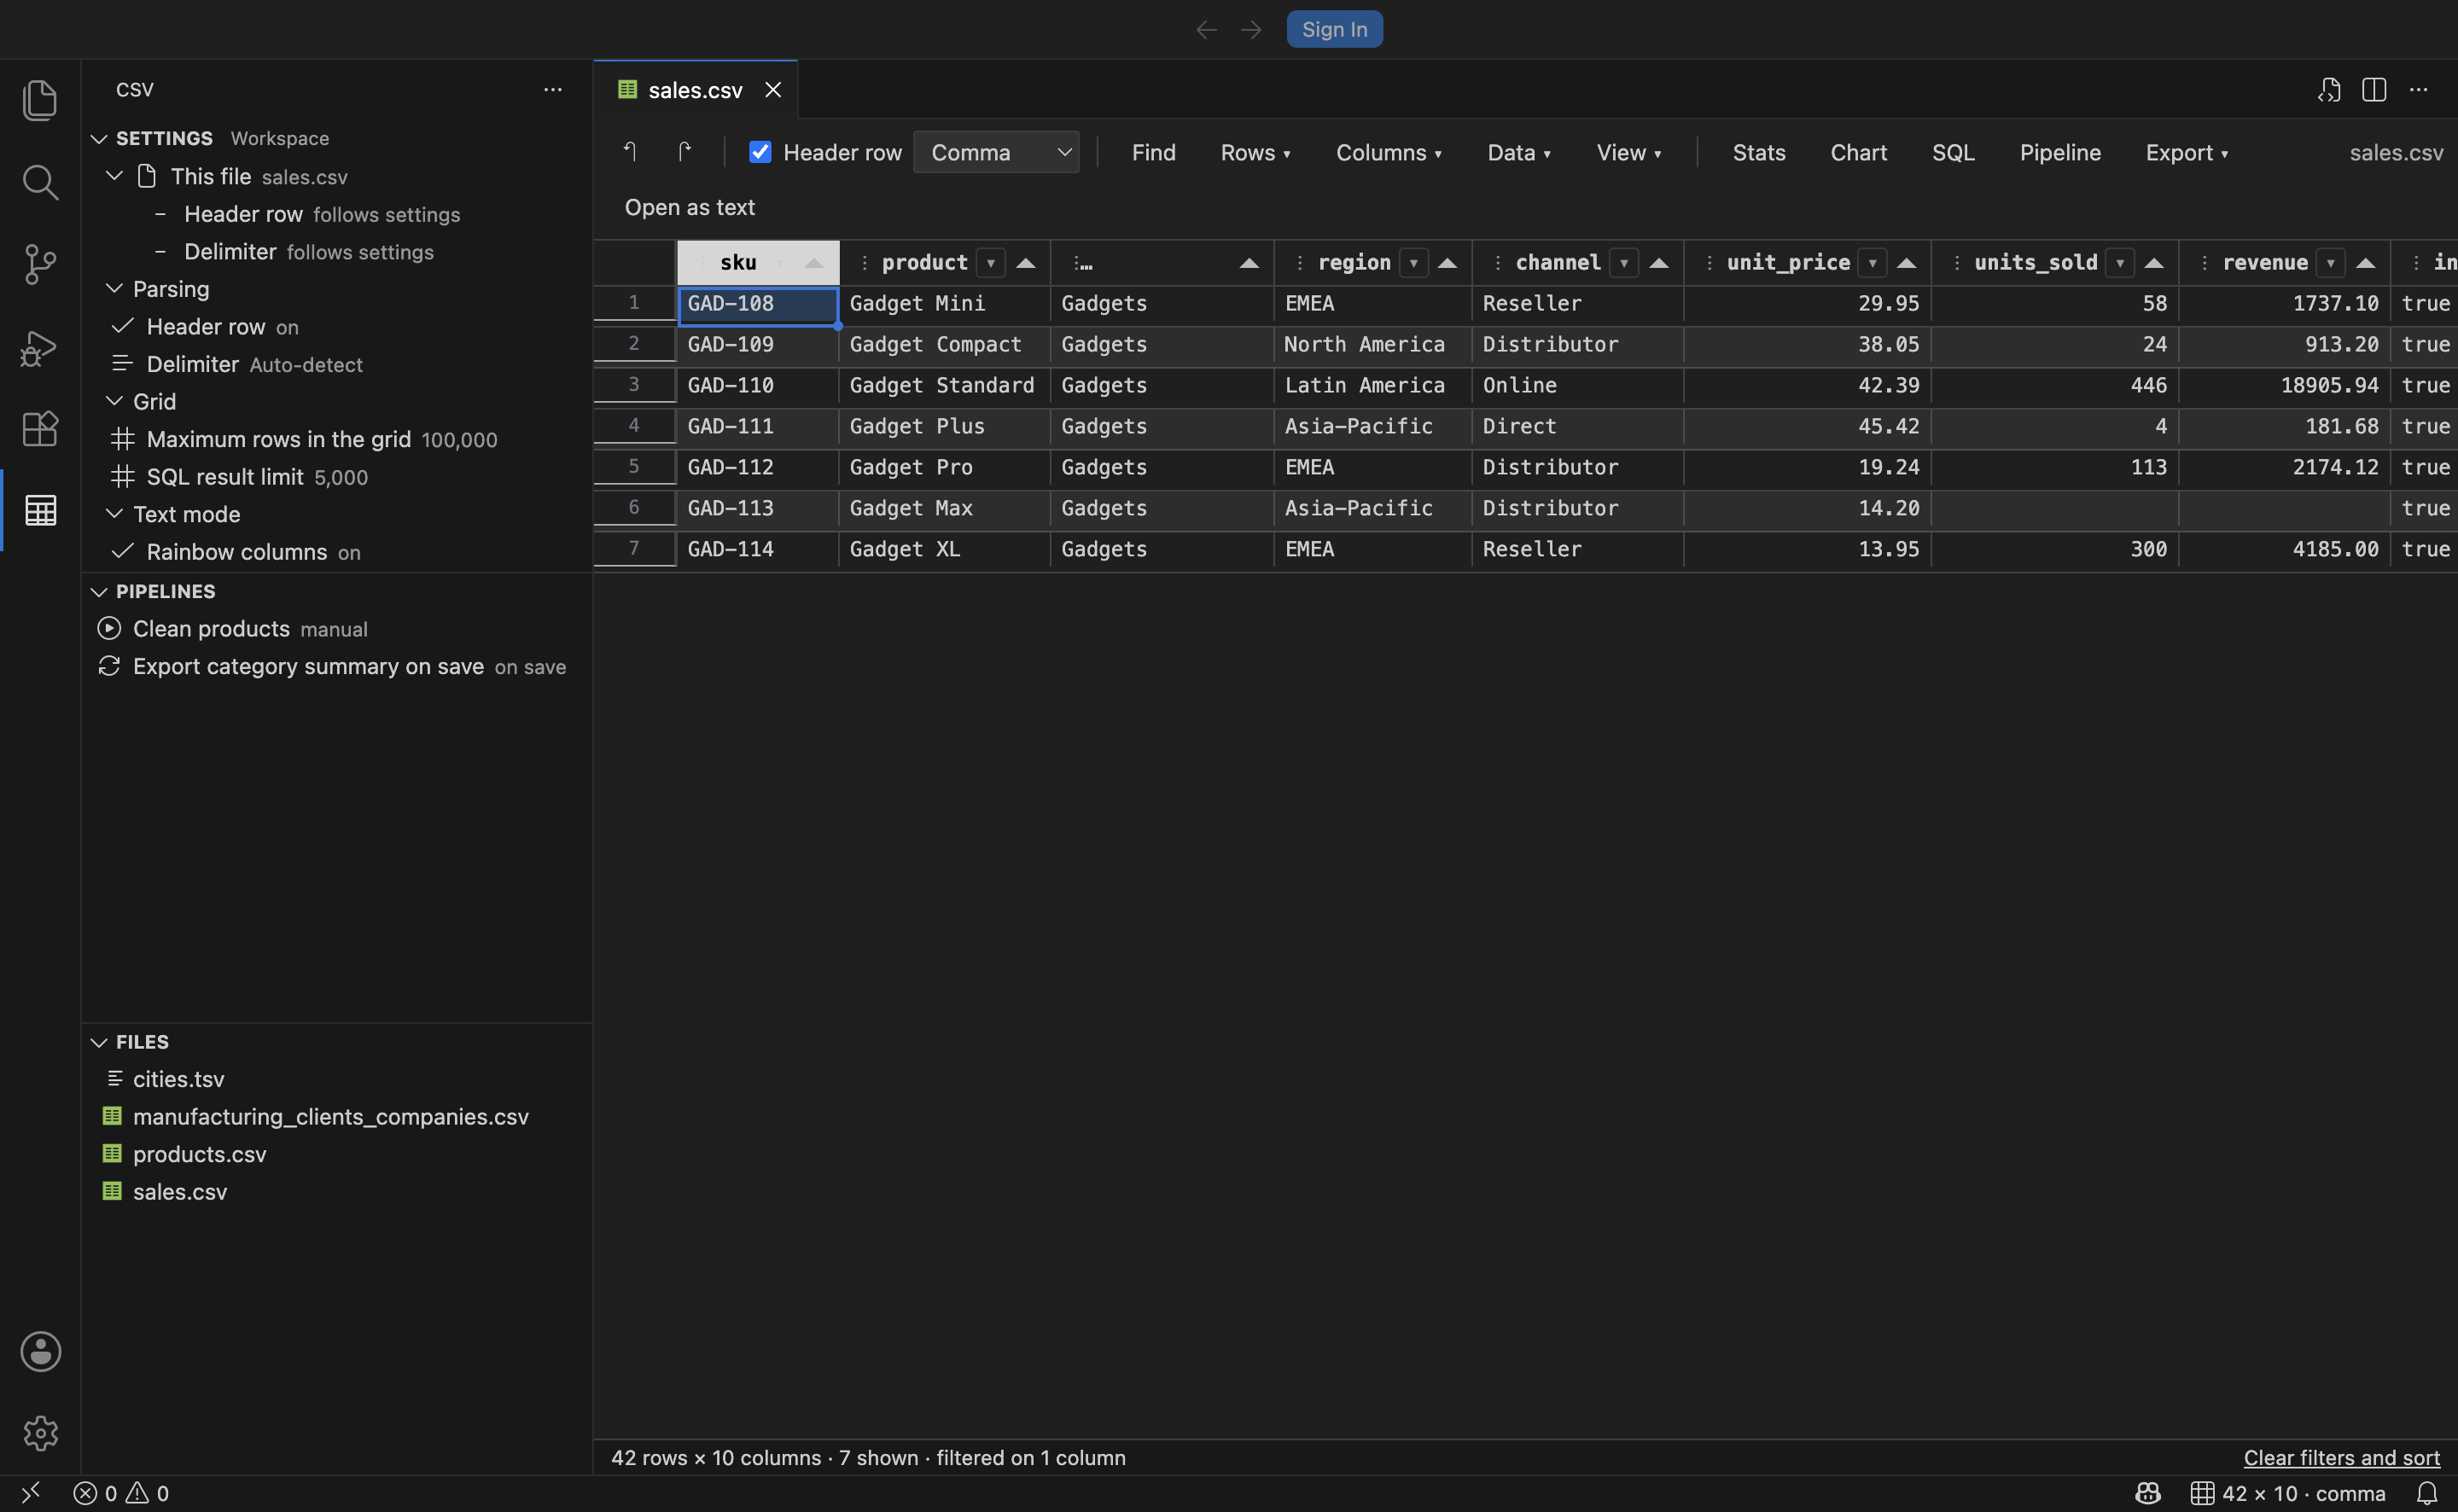2458x1512 pixels.
Task: Collapse the PIPELINES section
Action: tap(99, 592)
